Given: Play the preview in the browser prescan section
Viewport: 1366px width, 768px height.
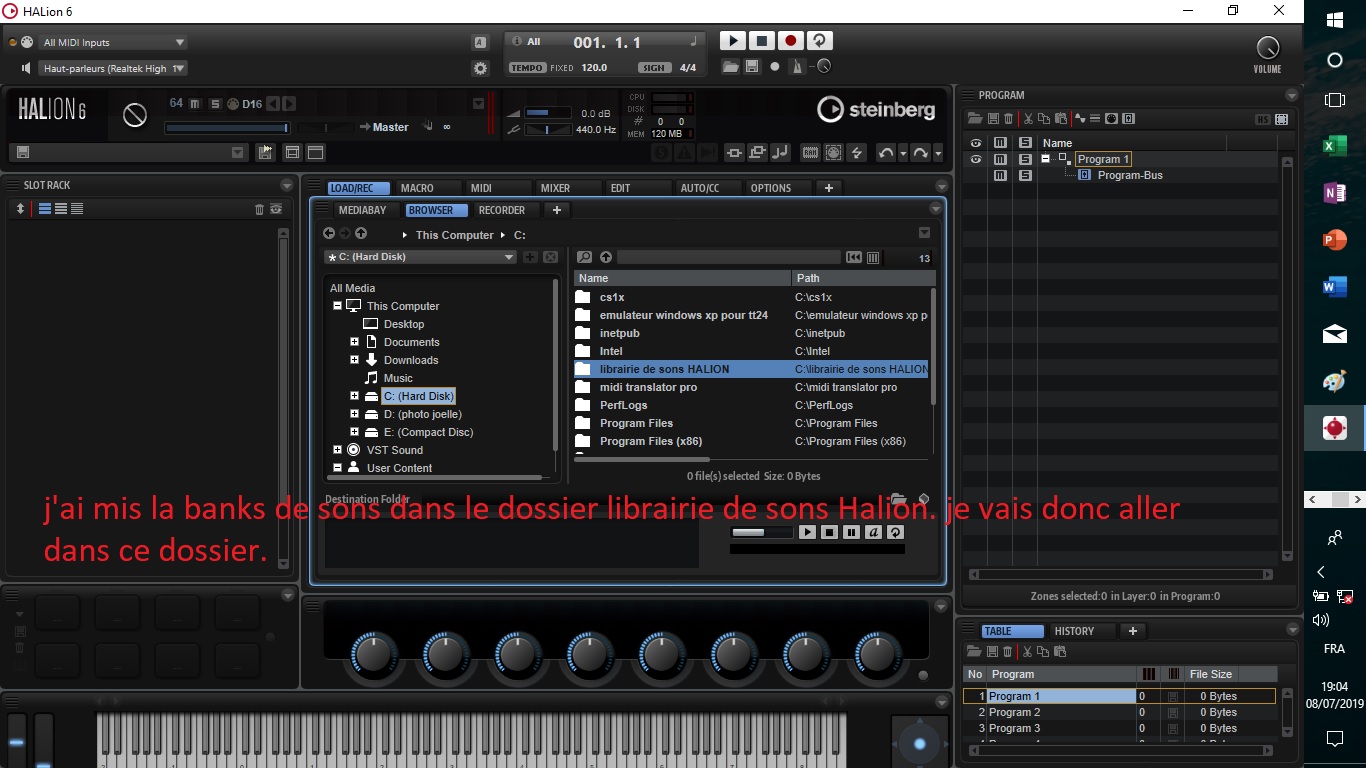Looking at the screenshot, I should pos(807,533).
